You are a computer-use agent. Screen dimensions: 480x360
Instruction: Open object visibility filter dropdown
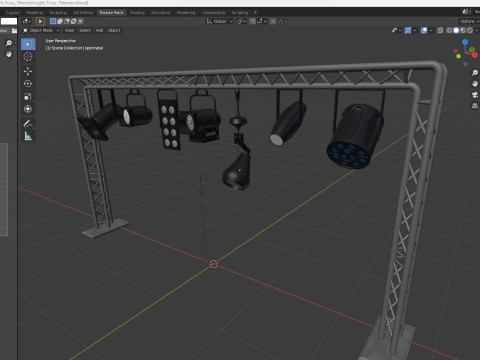[x=396, y=31]
